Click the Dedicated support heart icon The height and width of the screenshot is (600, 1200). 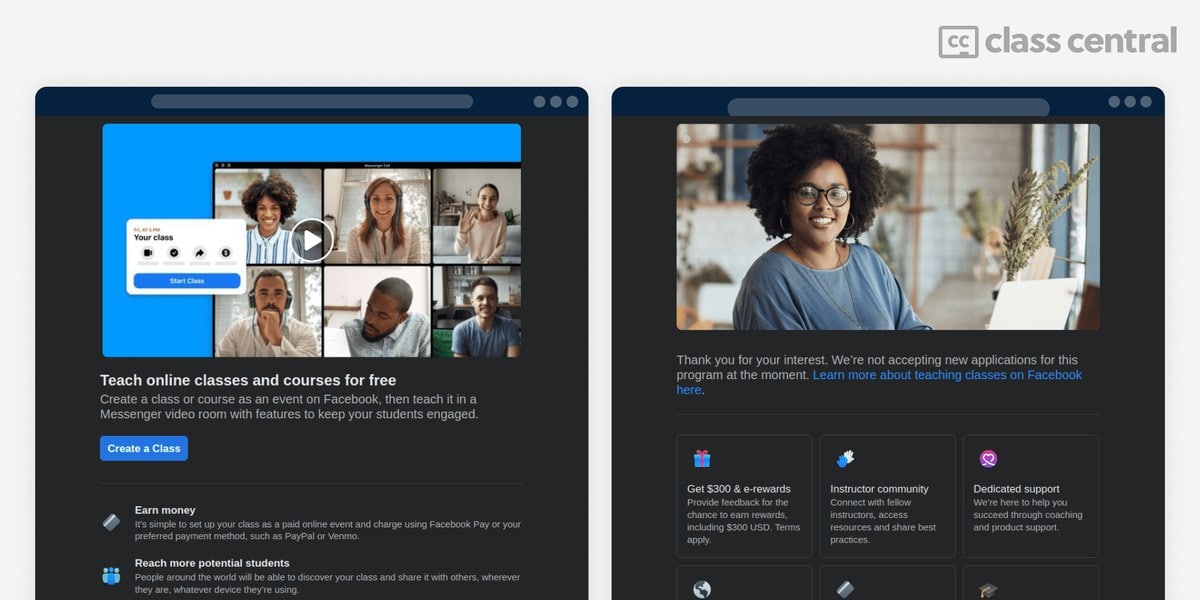[x=988, y=459]
